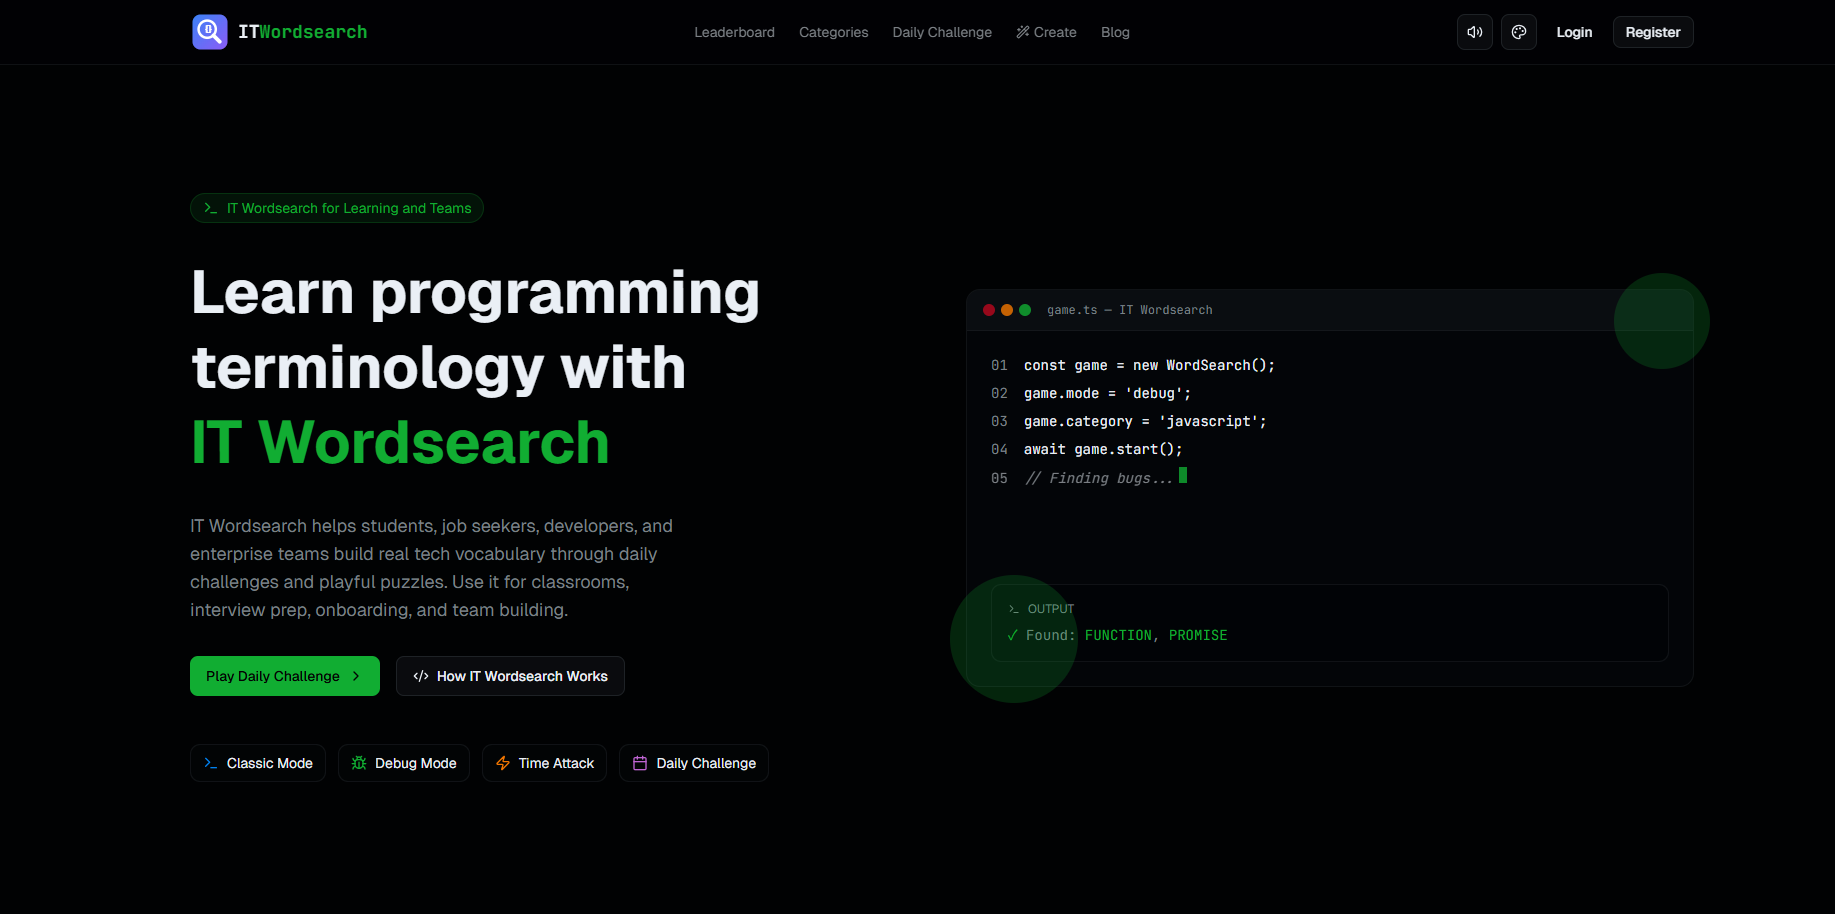Expand the Daily Challenge navigation entry
This screenshot has height=914, width=1835.
click(x=941, y=32)
